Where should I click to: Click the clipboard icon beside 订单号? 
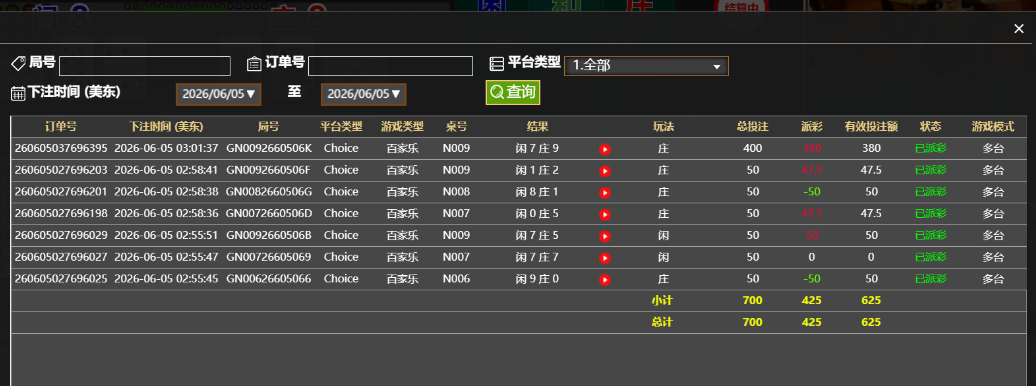[254, 63]
